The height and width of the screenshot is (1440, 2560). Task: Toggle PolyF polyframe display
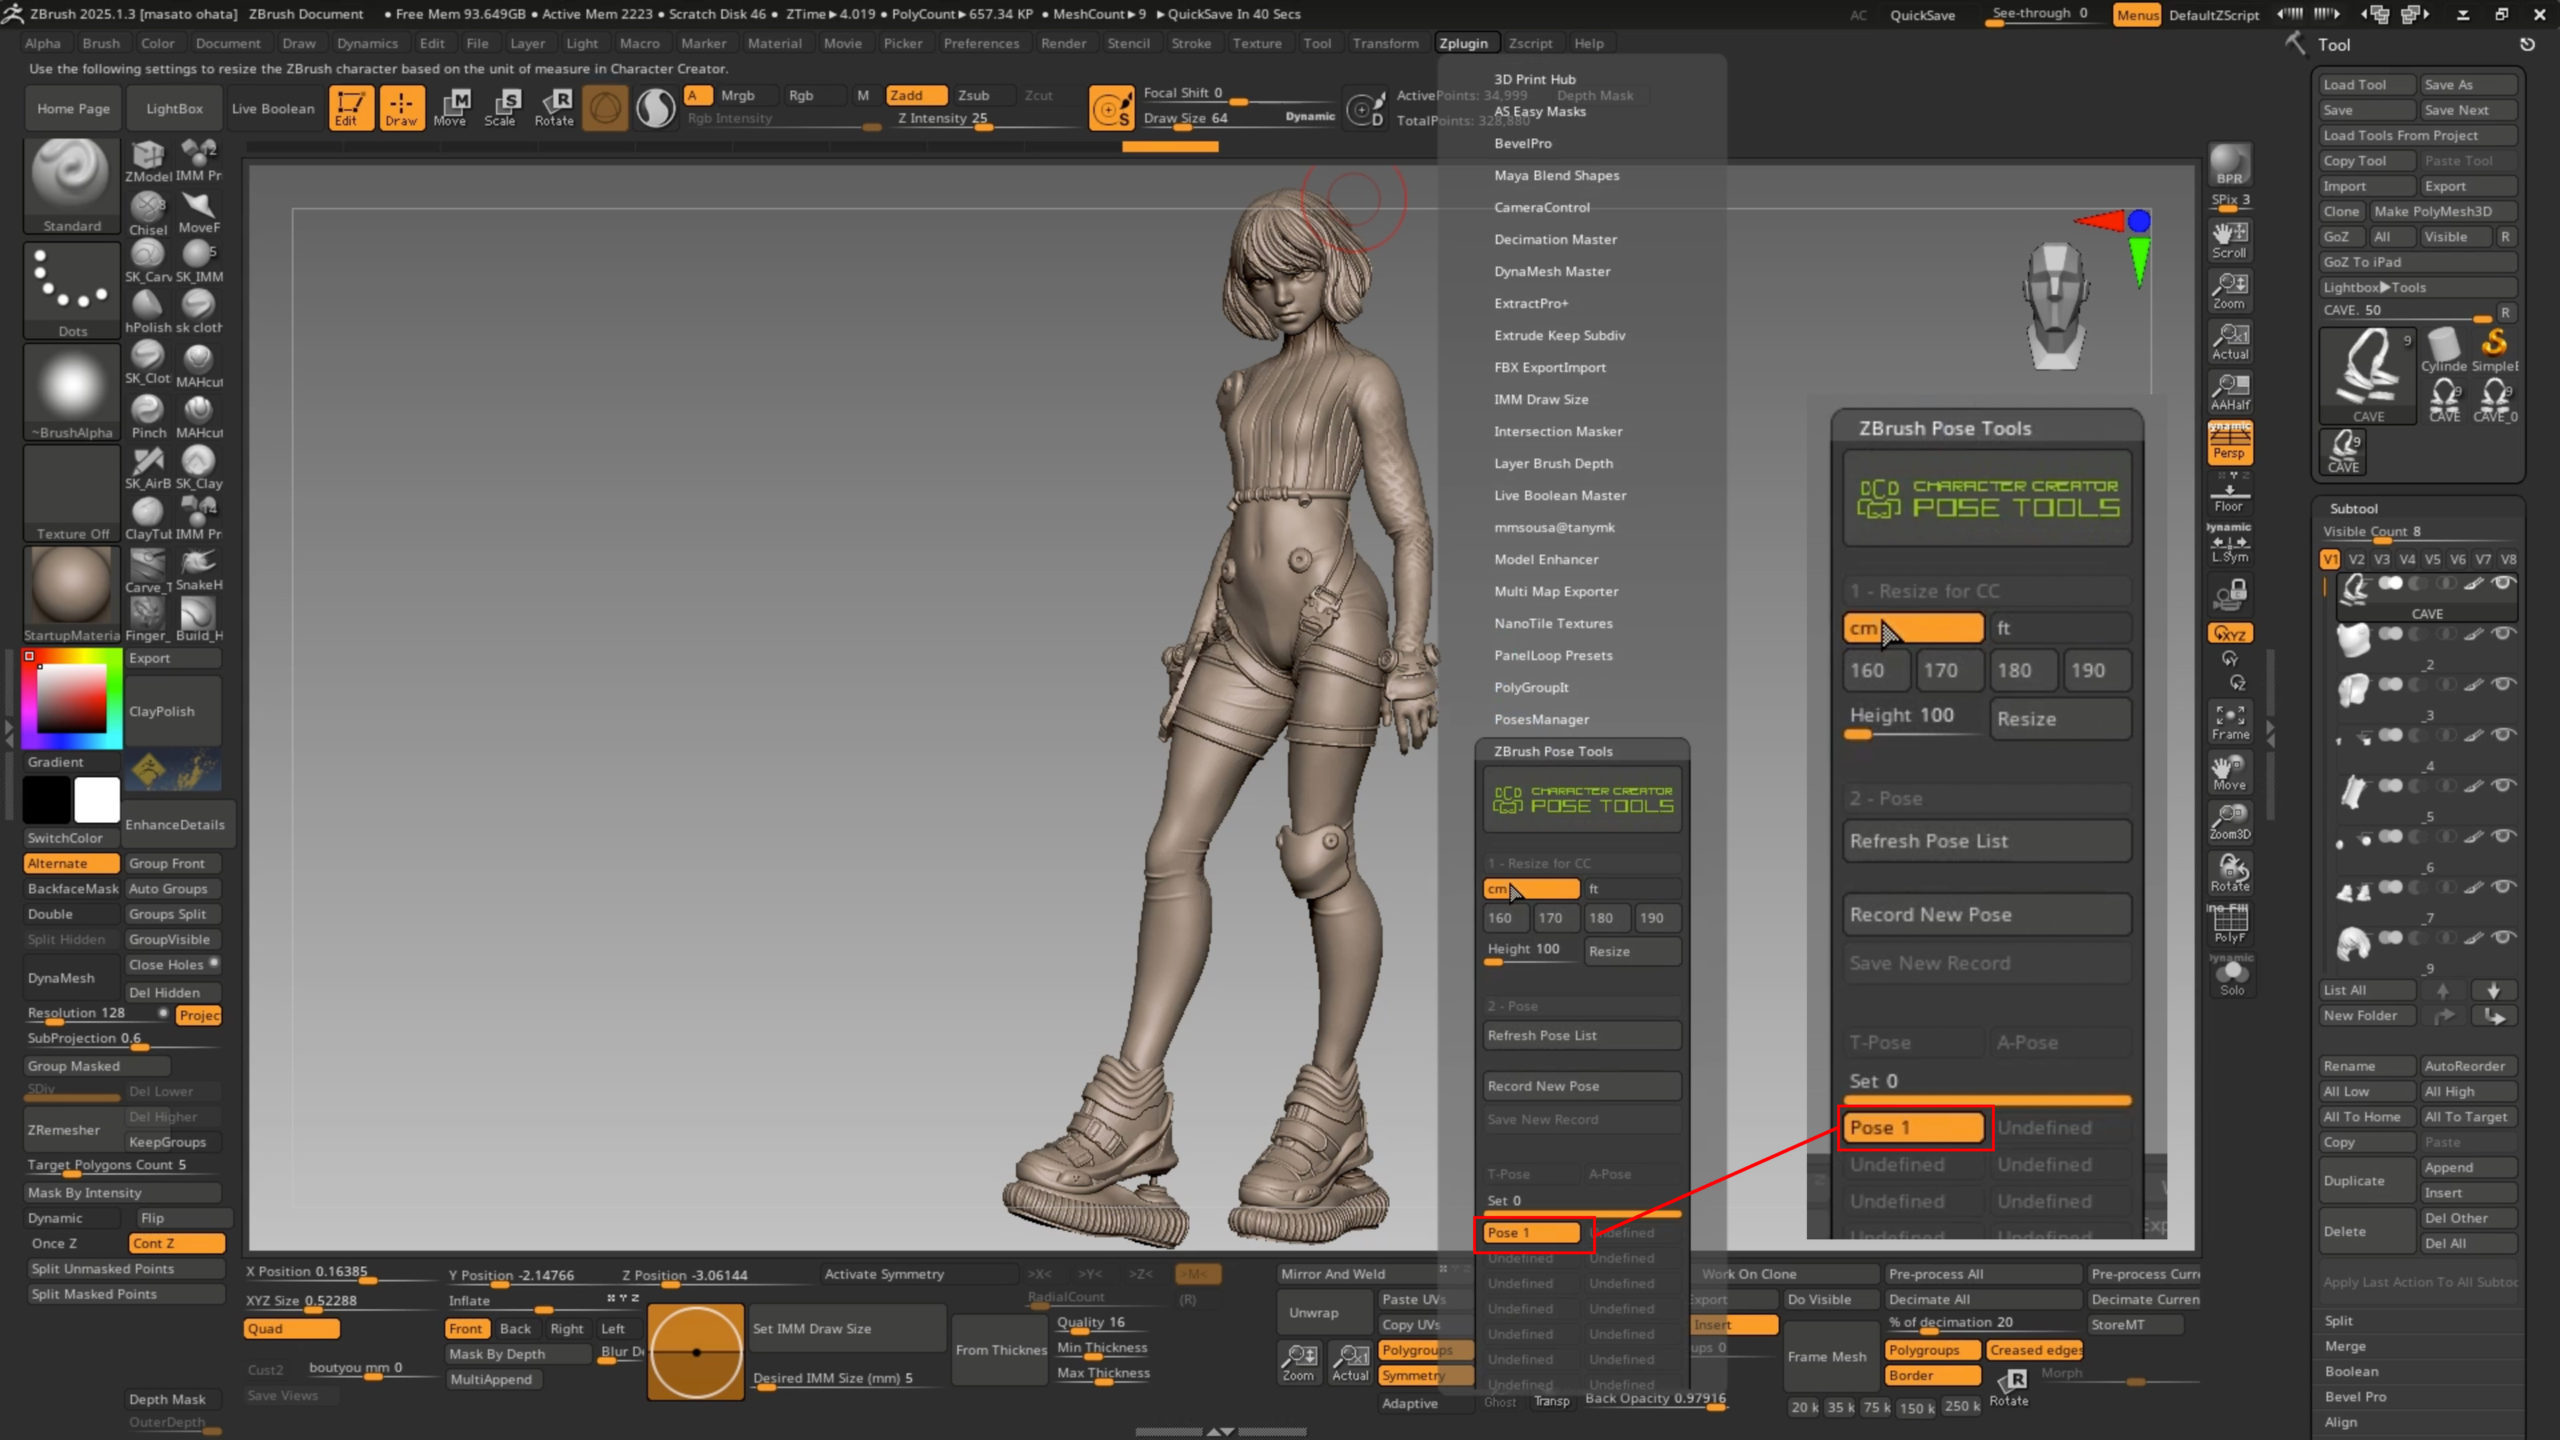[2229, 923]
